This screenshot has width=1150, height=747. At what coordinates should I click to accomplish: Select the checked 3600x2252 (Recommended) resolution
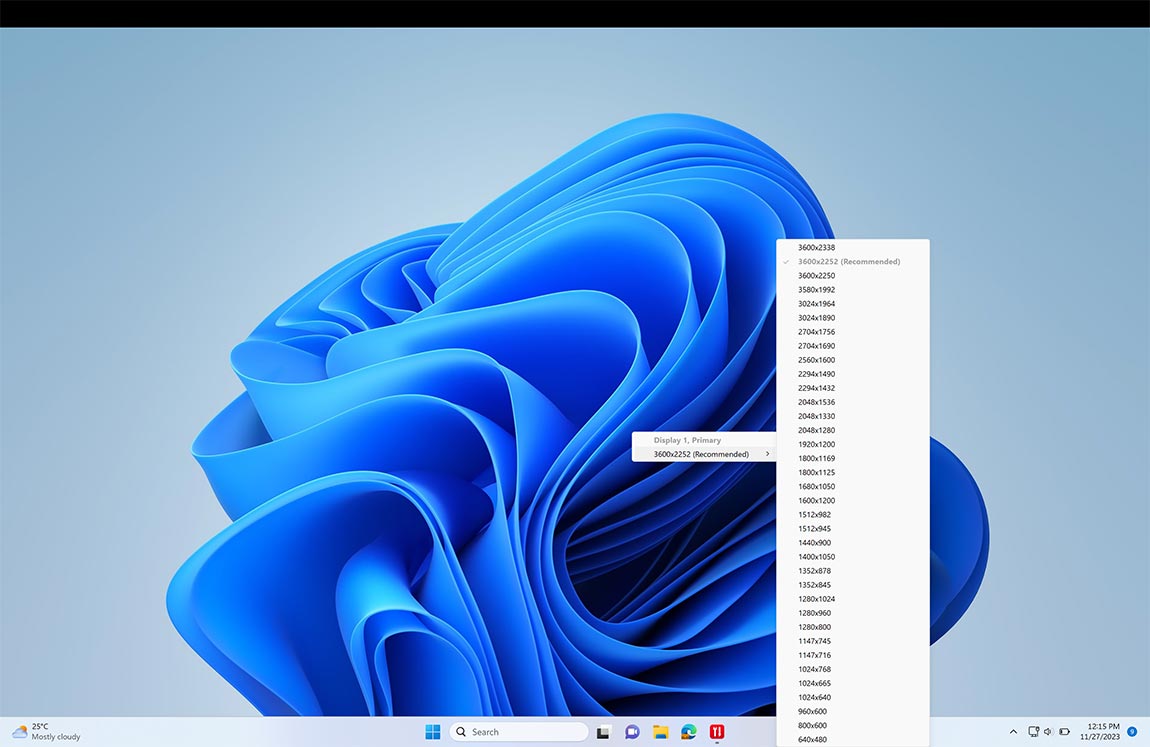click(848, 262)
